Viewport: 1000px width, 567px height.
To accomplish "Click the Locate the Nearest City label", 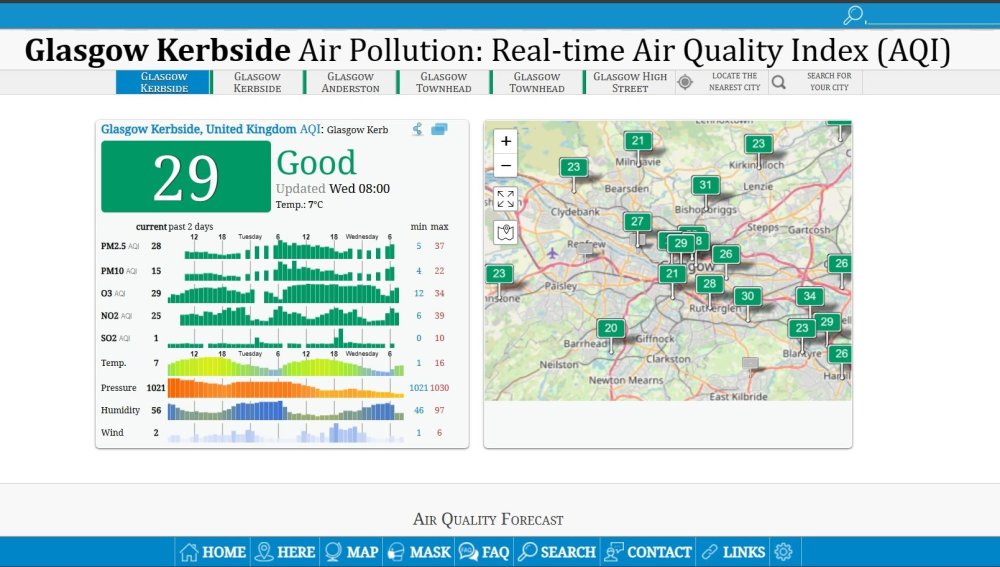I will click(x=735, y=82).
